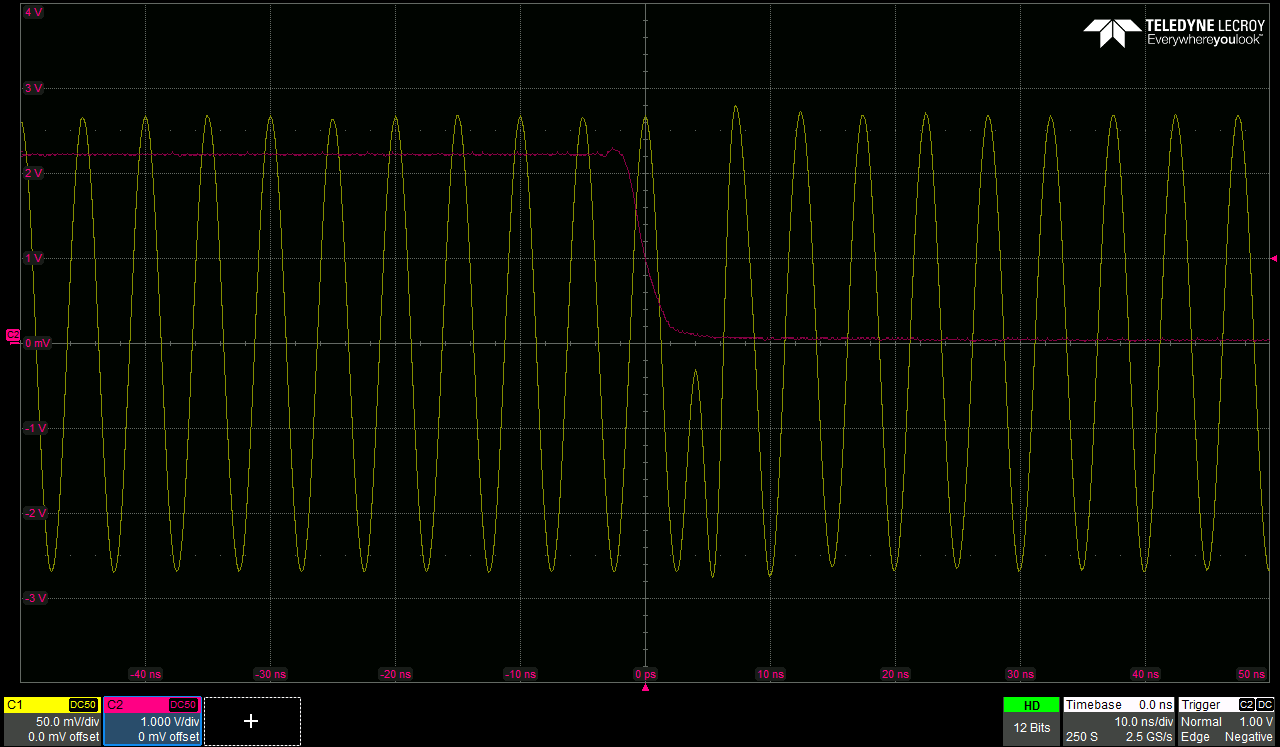Click the '1 V' vertical axis label
Viewport: 1280px width, 747px height.
[x=33, y=258]
